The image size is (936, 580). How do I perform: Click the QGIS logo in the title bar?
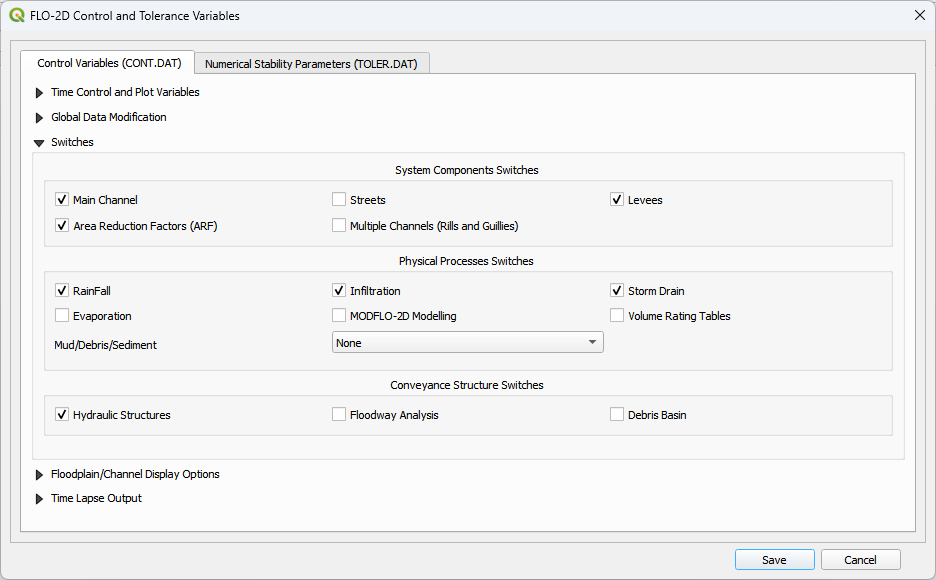pyautogui.click(x=17, y=16)
